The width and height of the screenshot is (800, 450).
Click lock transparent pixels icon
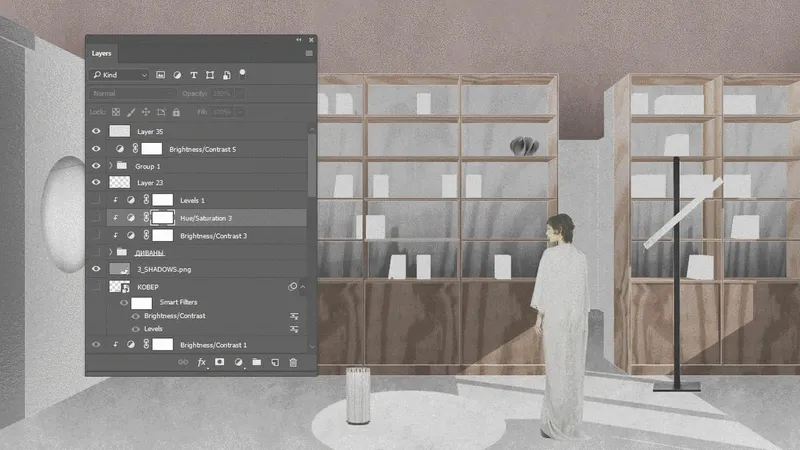click(116, 112)
